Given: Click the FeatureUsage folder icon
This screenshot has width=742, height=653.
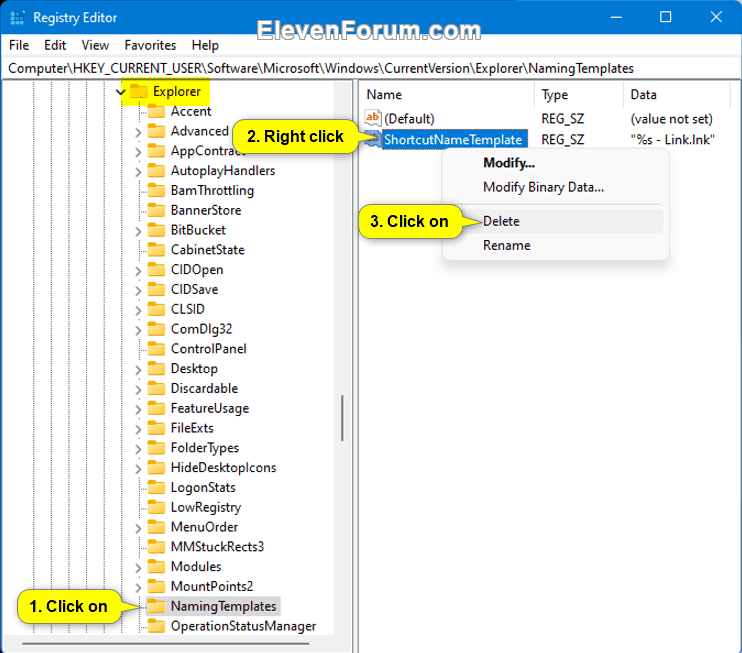Looking at the screenshot, I should [156, 408].
